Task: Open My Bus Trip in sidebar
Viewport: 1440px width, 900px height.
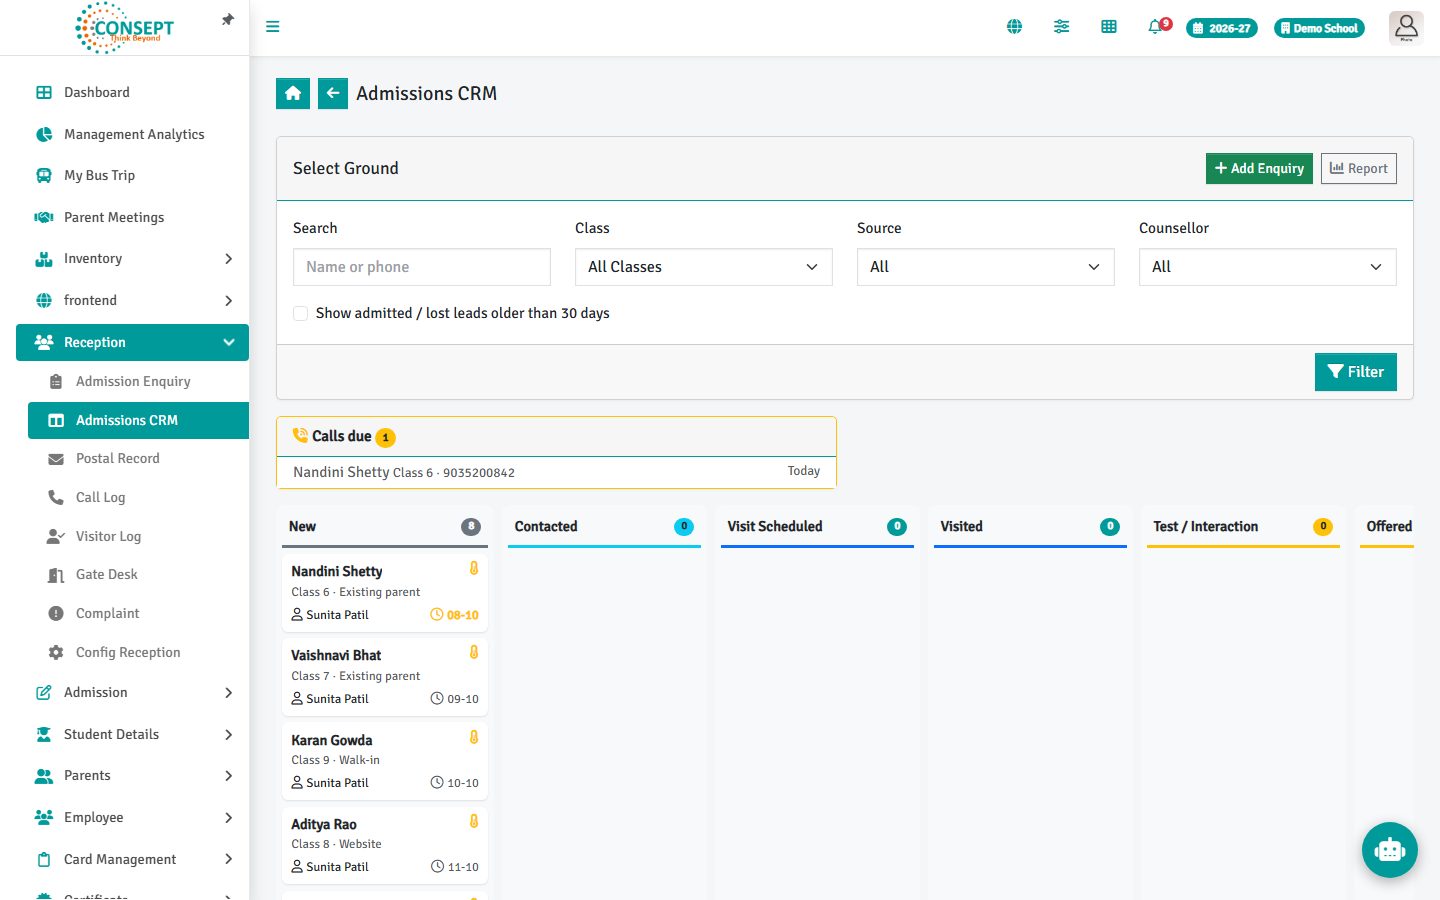Action: (132, 175)
